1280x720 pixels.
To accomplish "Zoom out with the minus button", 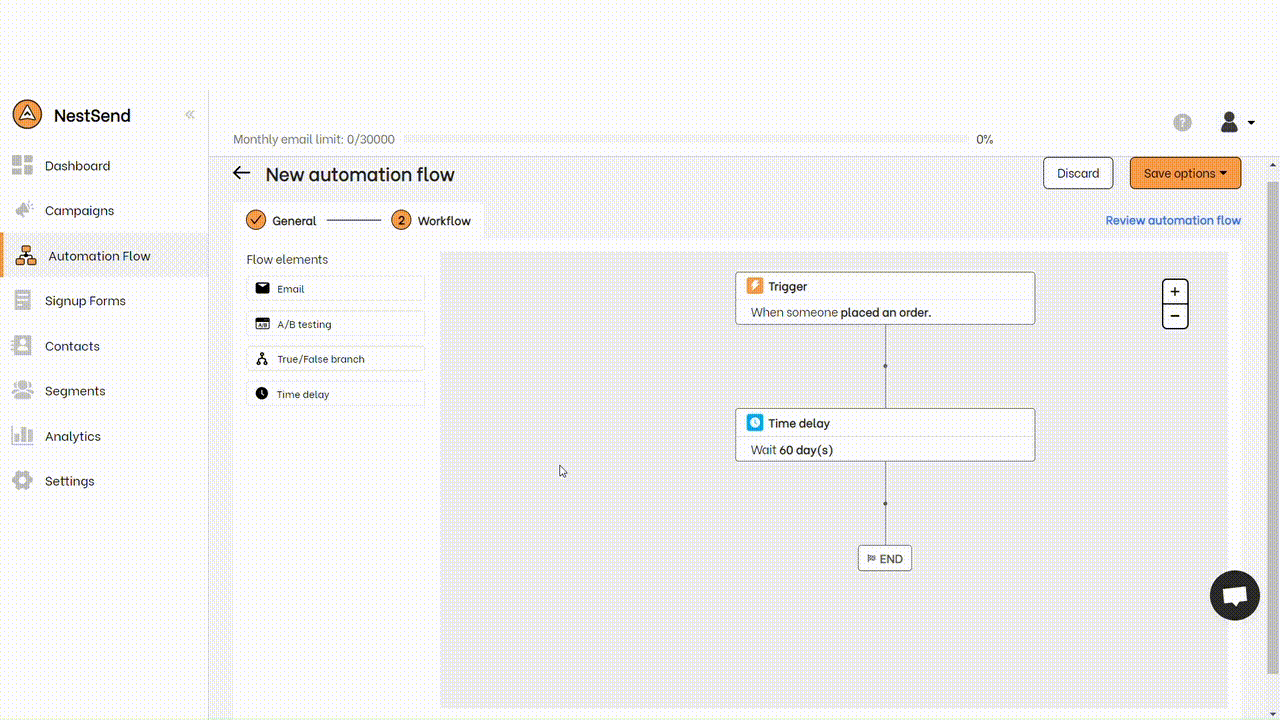I will (x=1175, y=317).
